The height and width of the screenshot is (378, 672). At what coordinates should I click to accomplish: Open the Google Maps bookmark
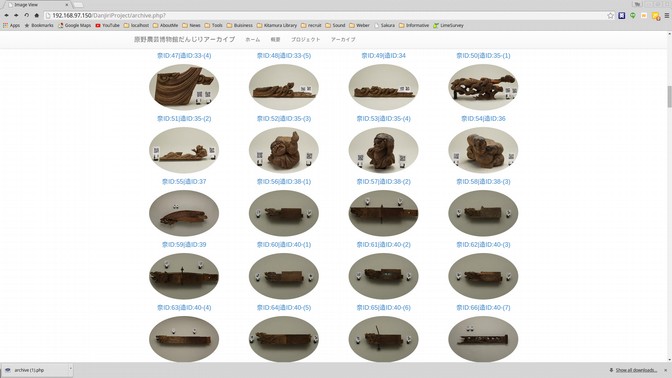tap(75, 25)
